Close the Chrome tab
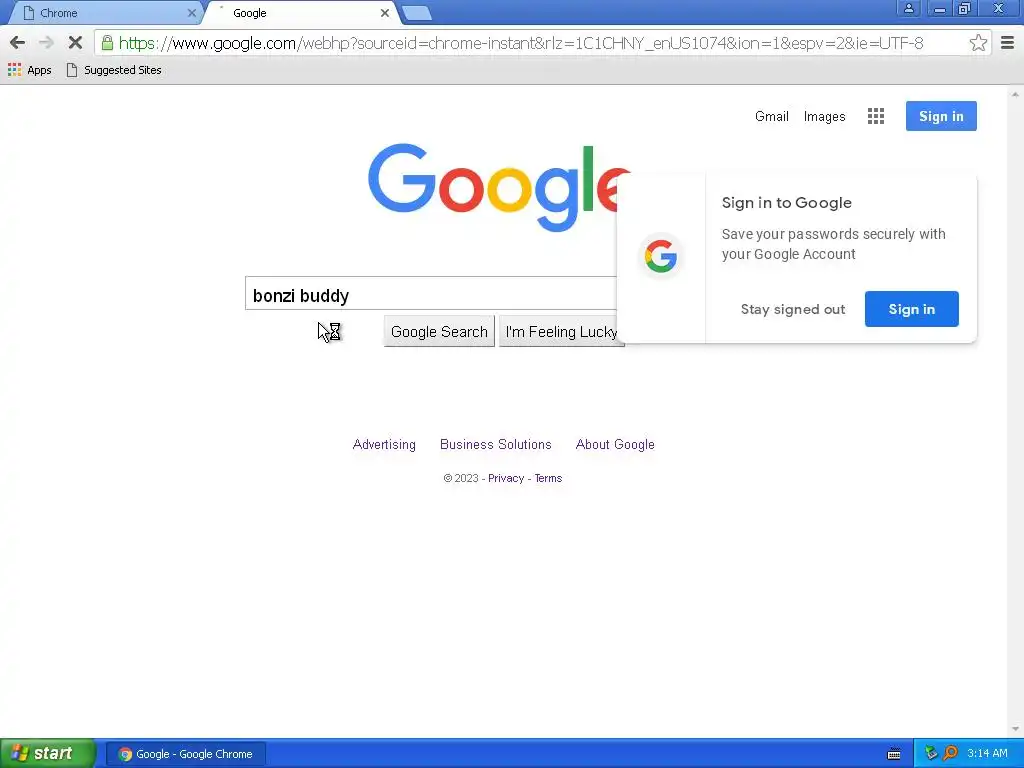Viewport: 1024px width, 768px height. pos(191,13)
